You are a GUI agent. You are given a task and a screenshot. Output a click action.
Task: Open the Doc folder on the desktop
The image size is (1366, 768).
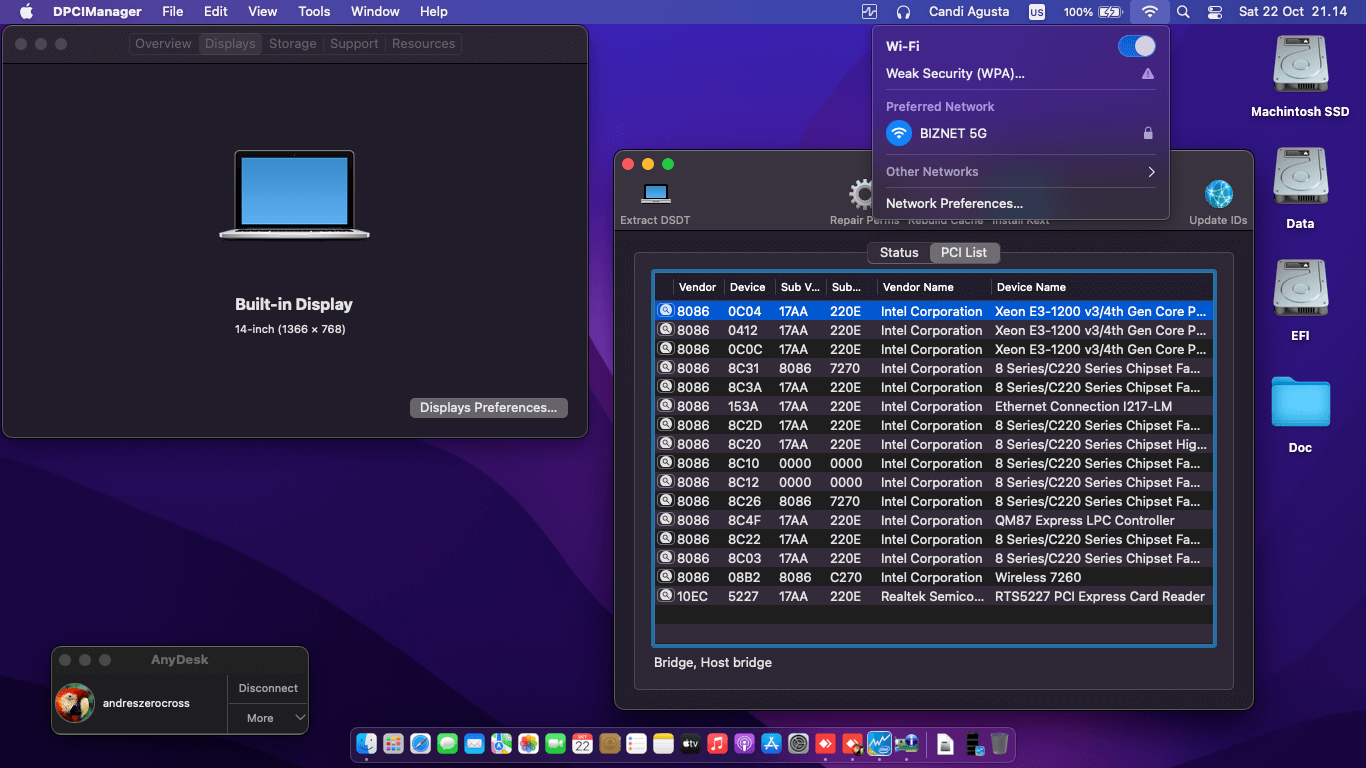[1300, 402]
